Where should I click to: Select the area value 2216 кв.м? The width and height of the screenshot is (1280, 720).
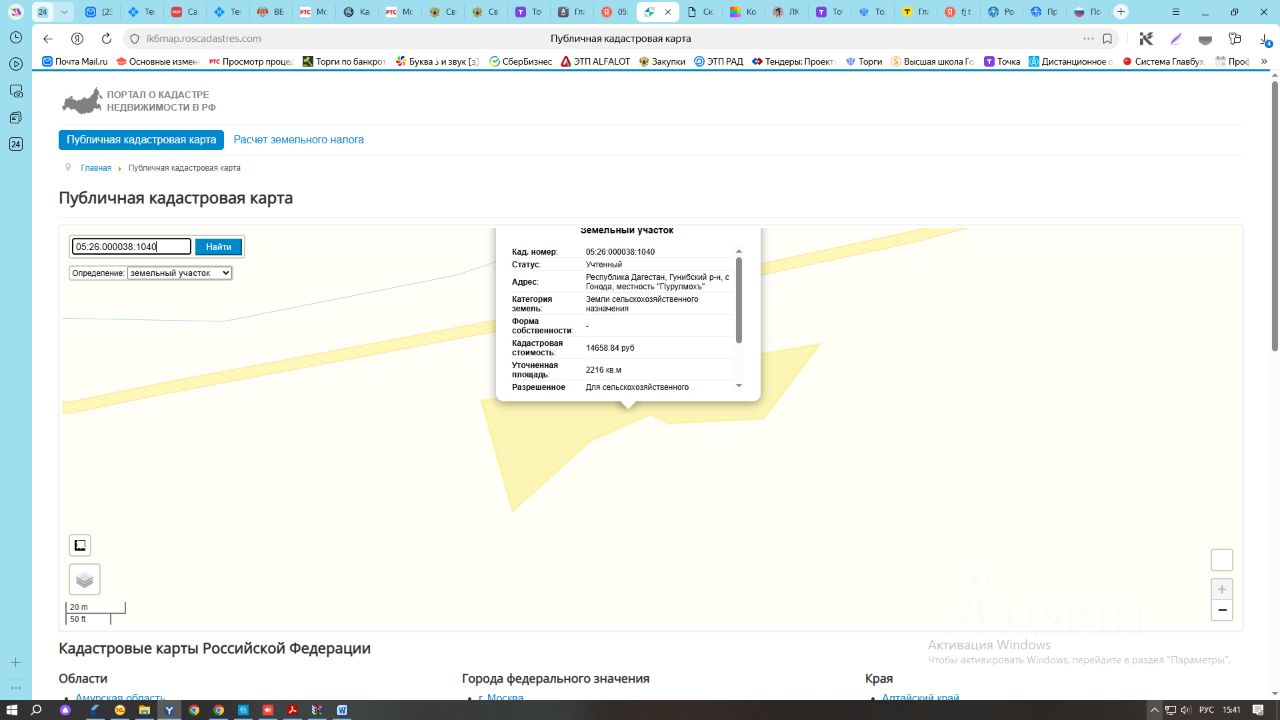click(604, 370)
